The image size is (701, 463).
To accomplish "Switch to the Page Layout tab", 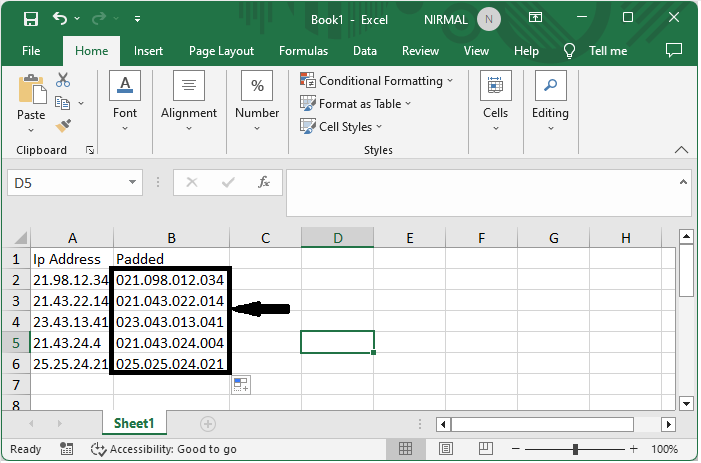I will click(x=221, y=51).
